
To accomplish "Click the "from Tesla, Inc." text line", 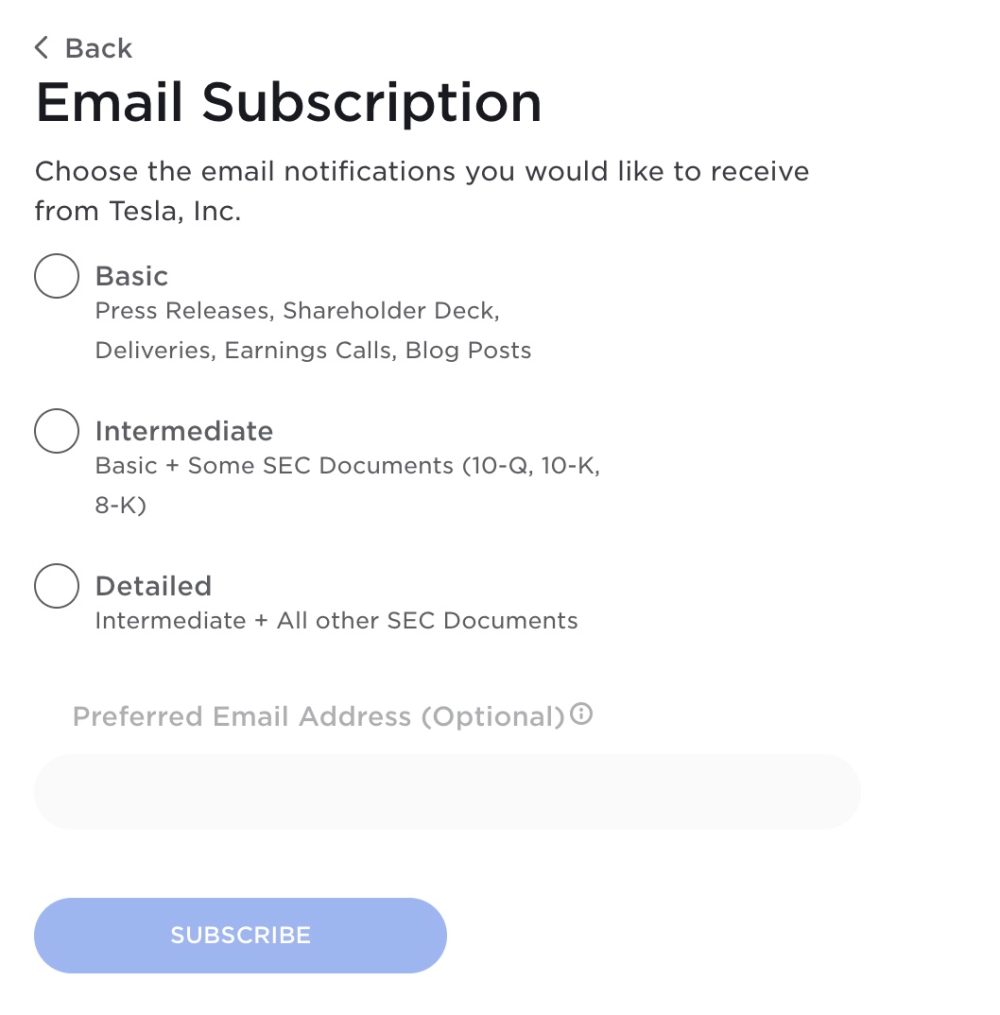I will click(138, 211).
